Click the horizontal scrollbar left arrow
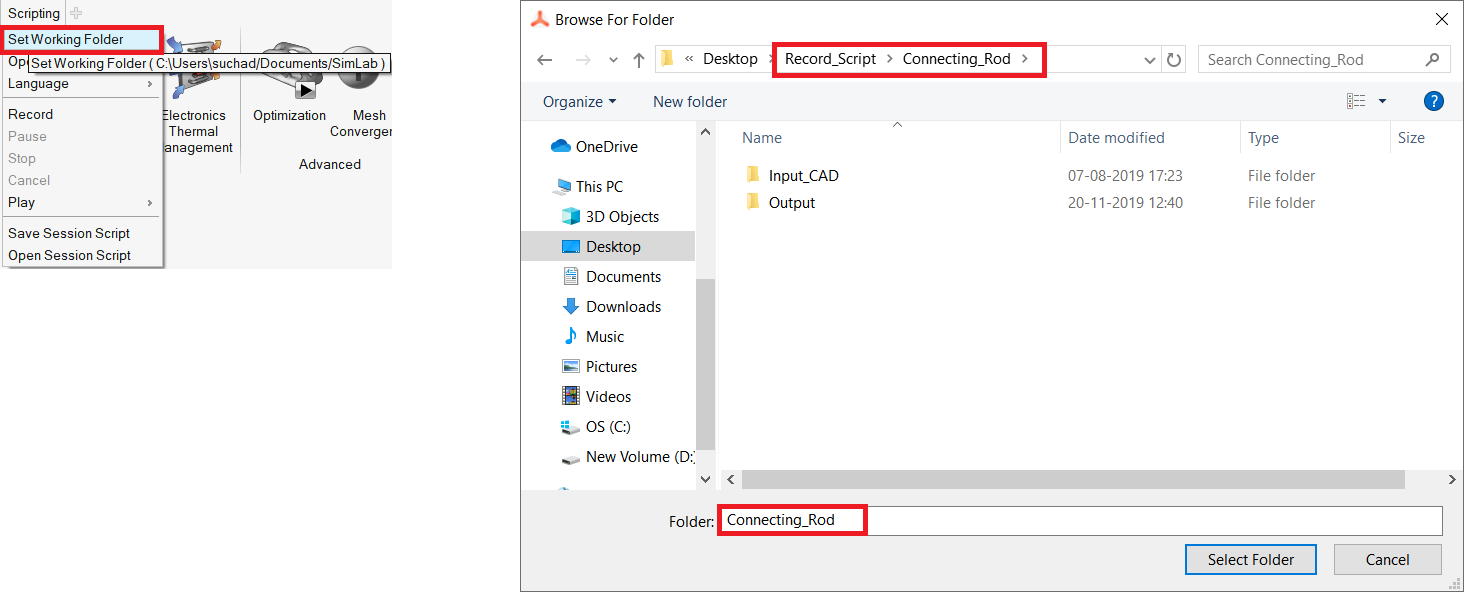The height and width of the screenshot is (616, 1481). pyautogui.click(x=729, y=481)
